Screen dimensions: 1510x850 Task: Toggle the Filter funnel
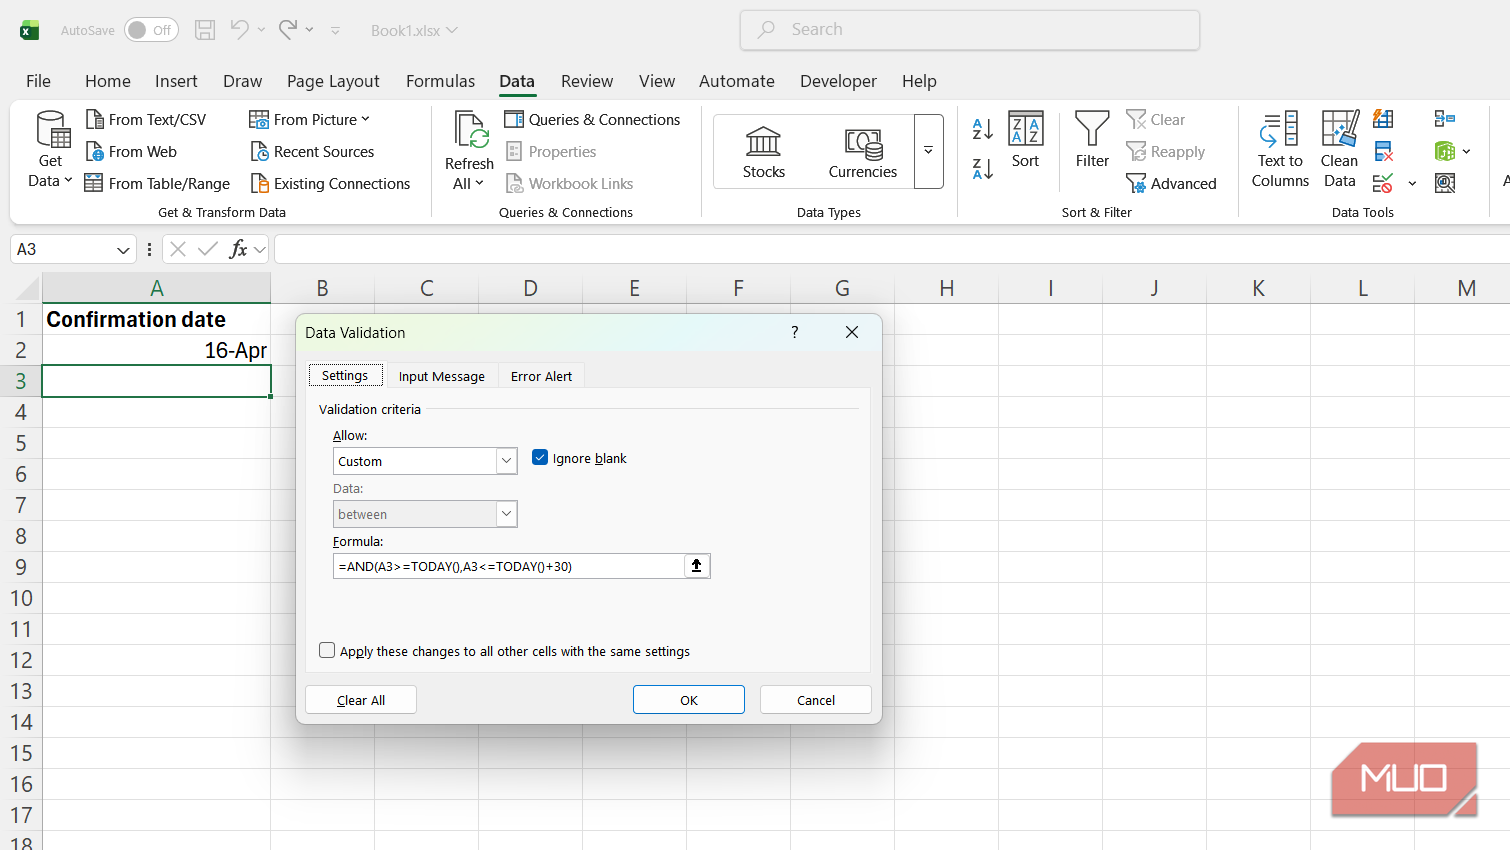click(x=1092, y=140)
